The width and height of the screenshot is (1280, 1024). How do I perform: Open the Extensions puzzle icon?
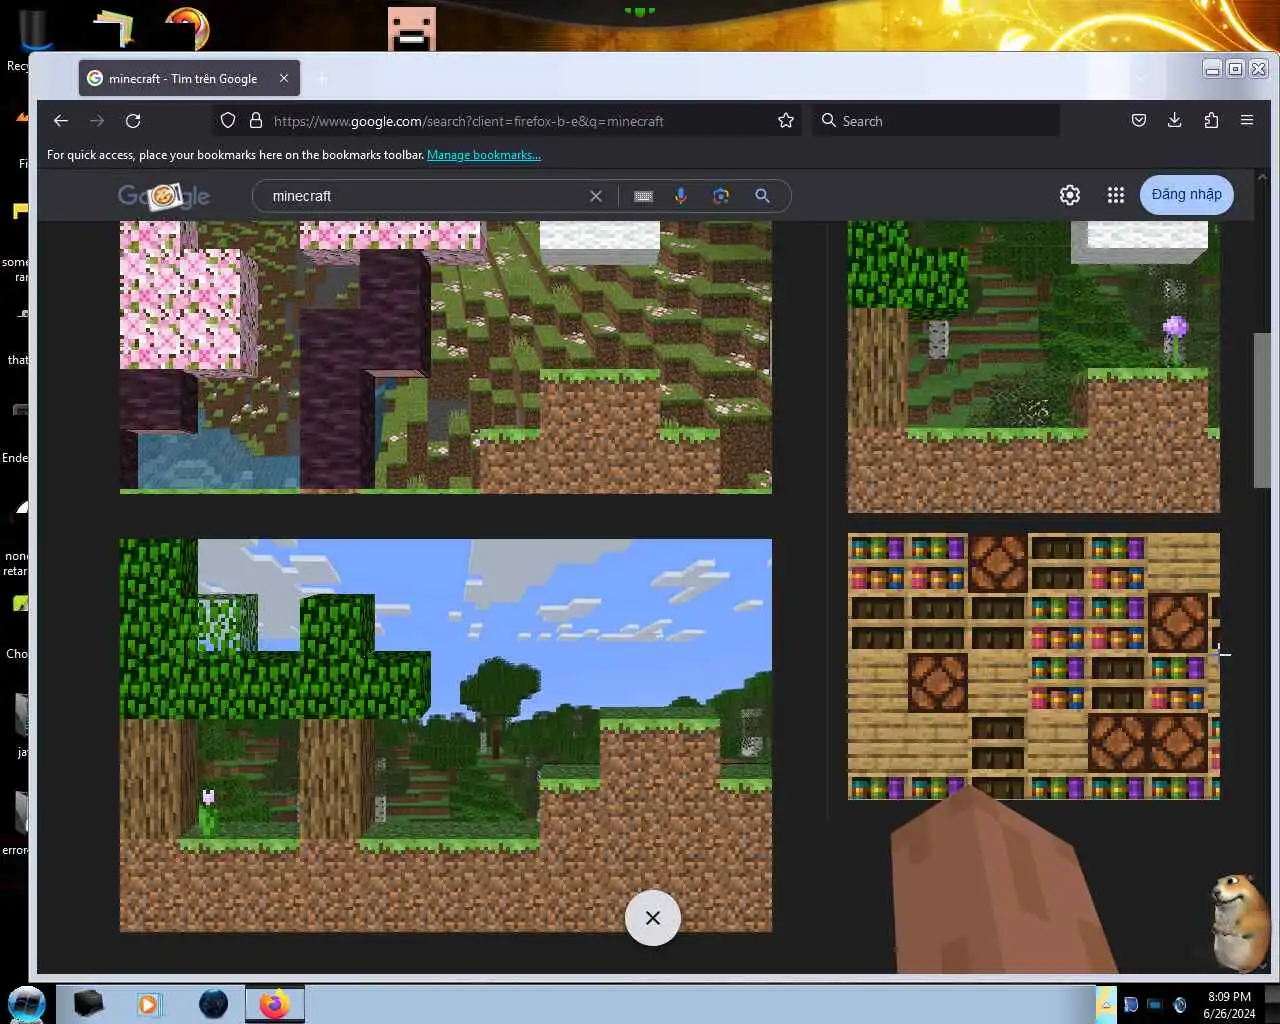[x=1211, y=121]
